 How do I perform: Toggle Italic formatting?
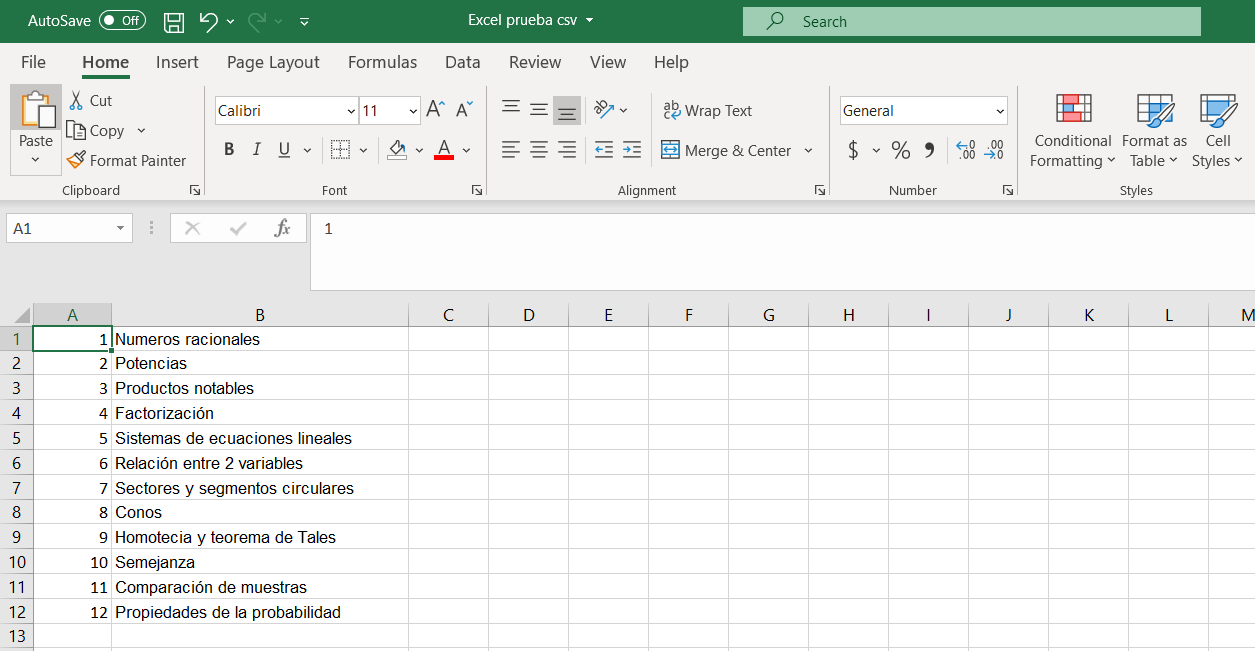tap(257, 150)
